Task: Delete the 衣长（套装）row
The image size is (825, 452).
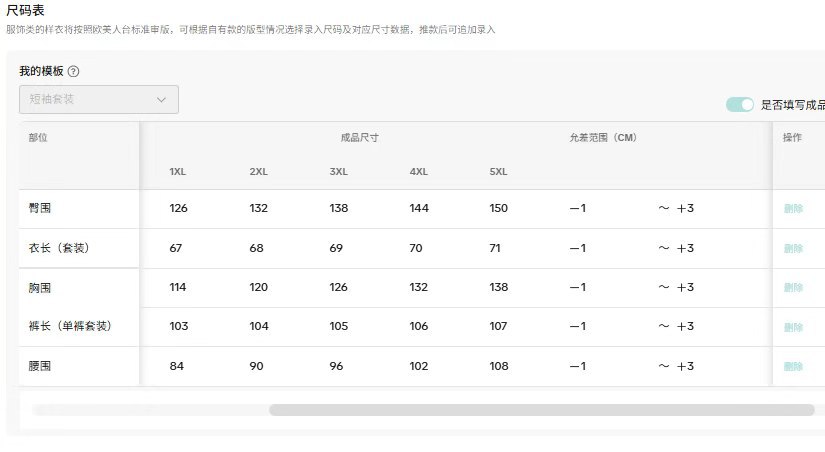Action: pyautogui.click(x=793, y=248)
